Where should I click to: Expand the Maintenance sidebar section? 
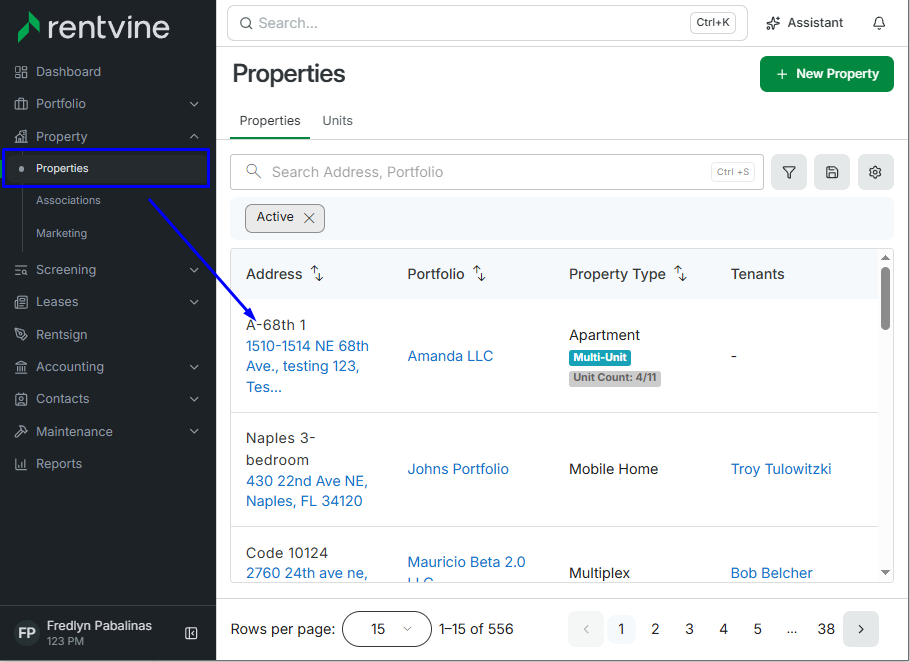pyautogui.click(x=194, y=431)
